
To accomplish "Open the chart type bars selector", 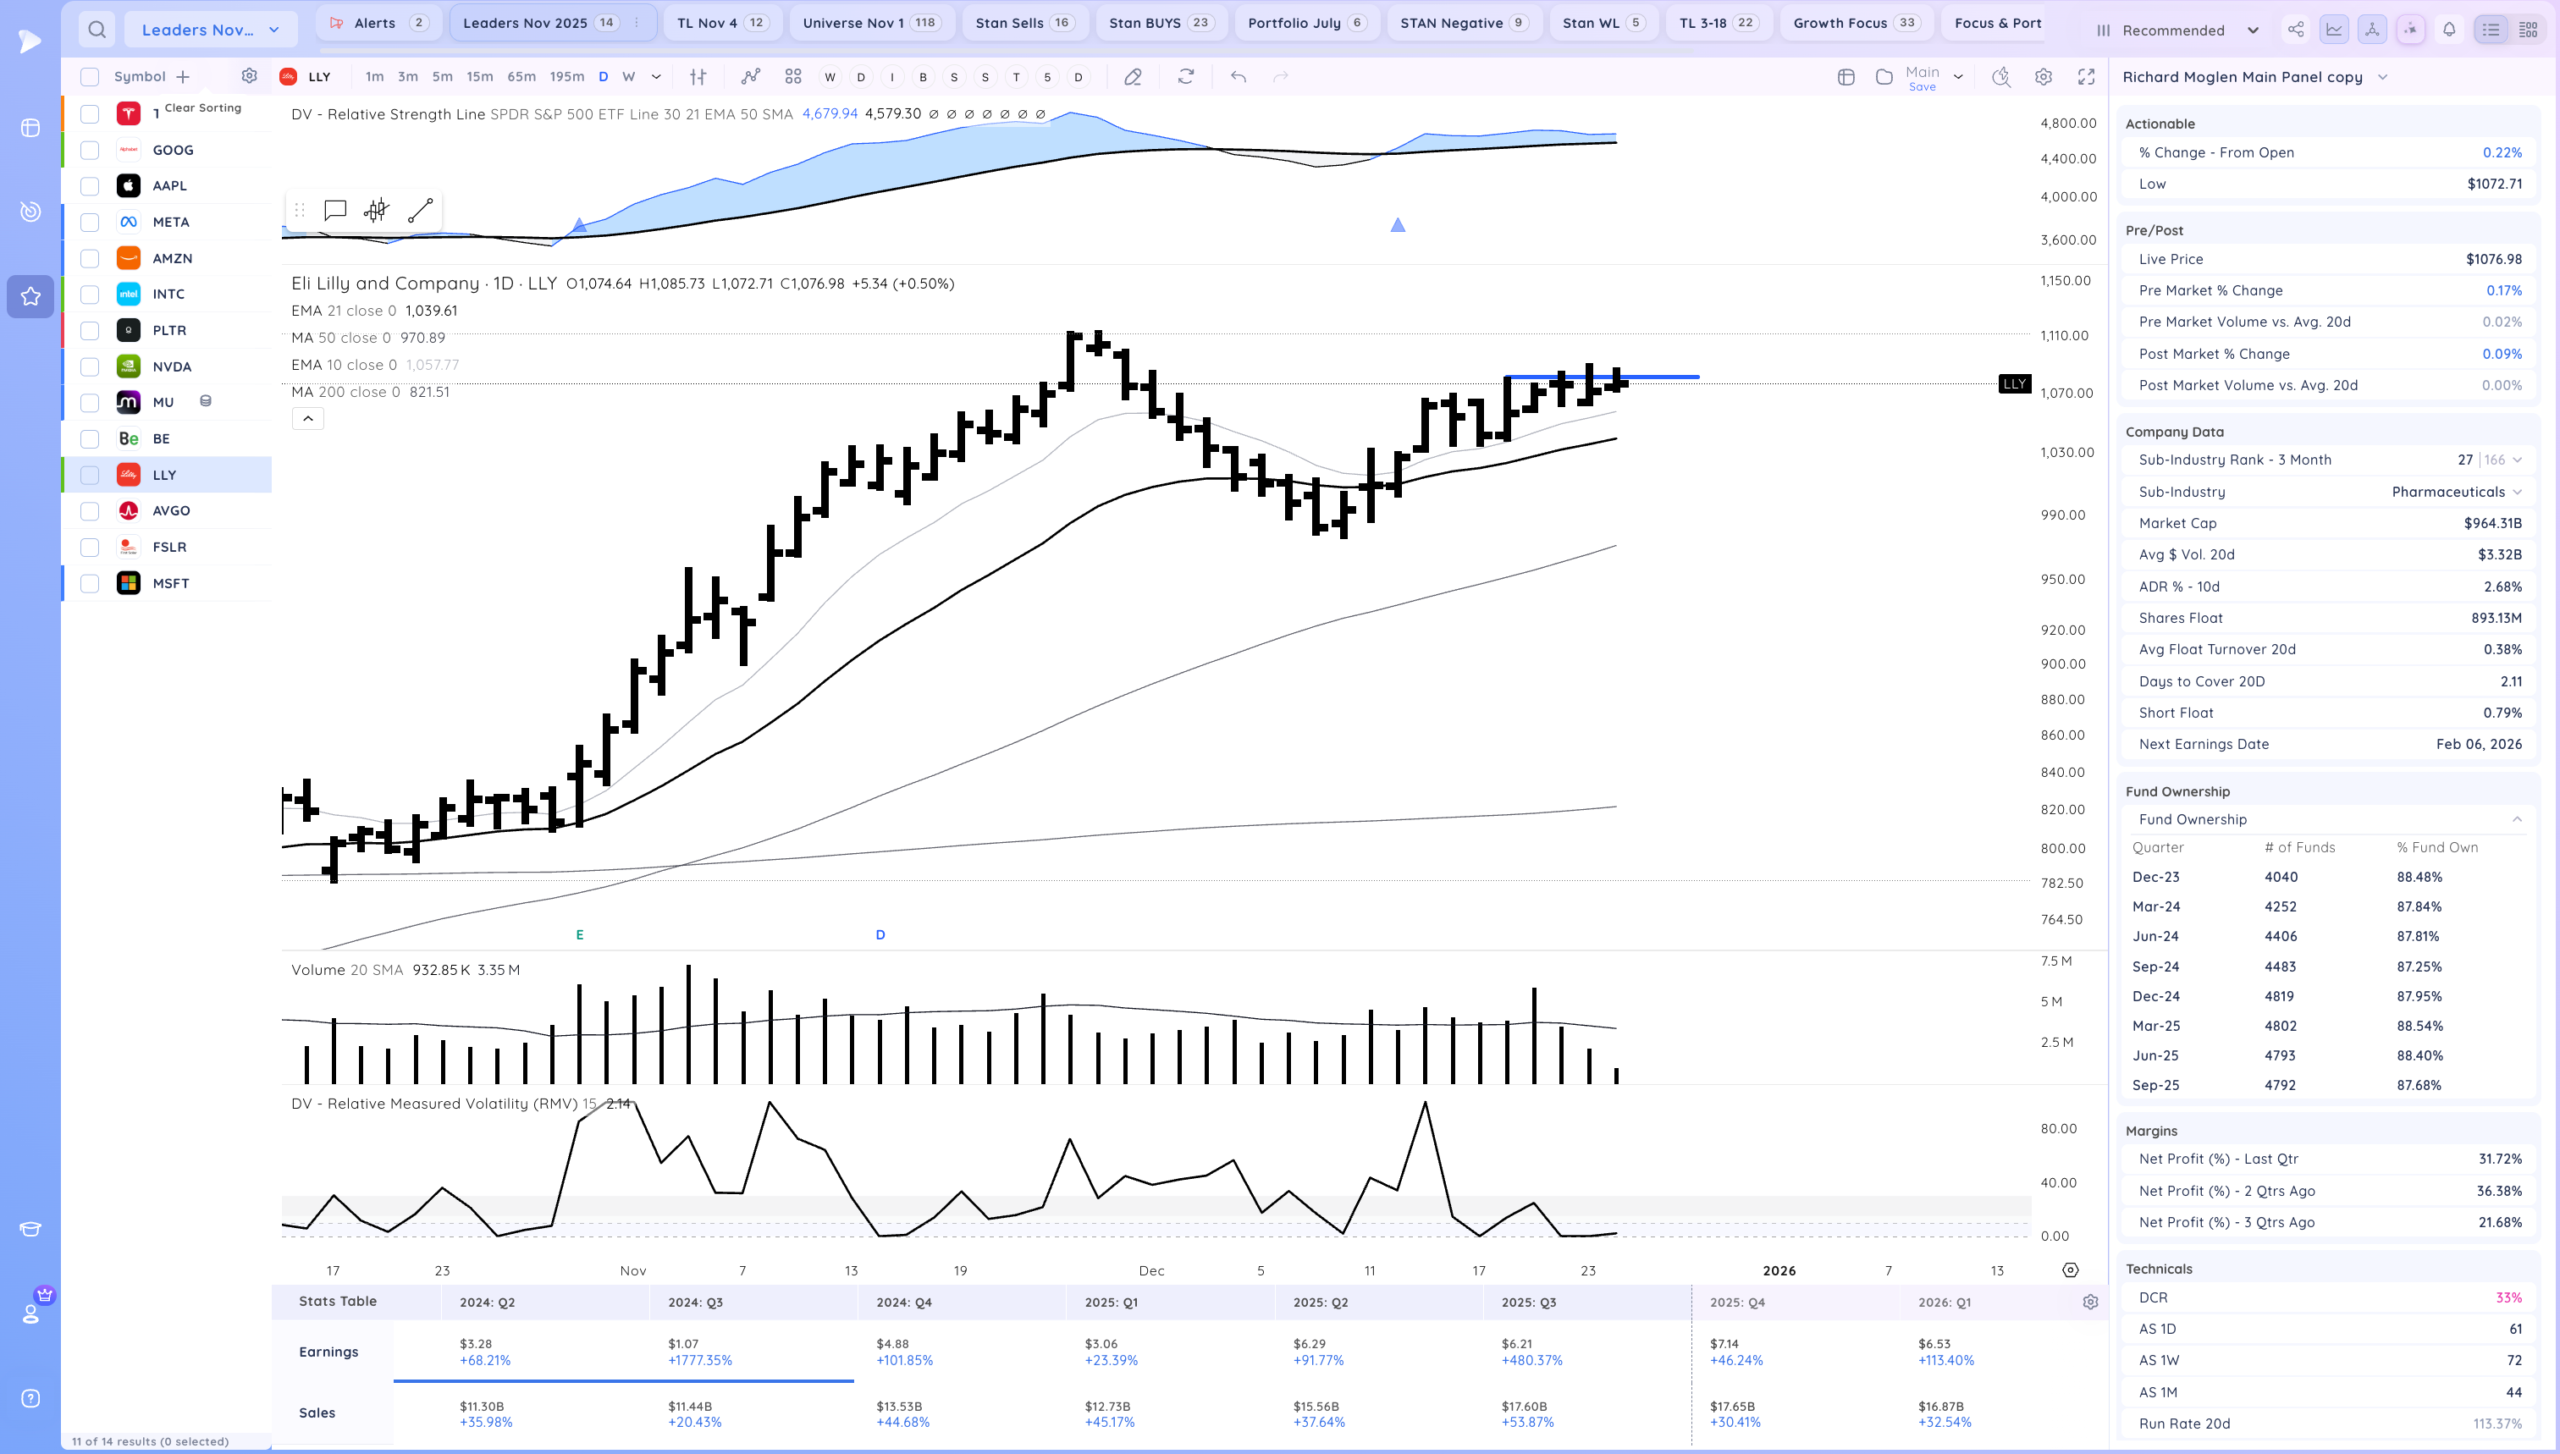I will [x=698, y=77].
